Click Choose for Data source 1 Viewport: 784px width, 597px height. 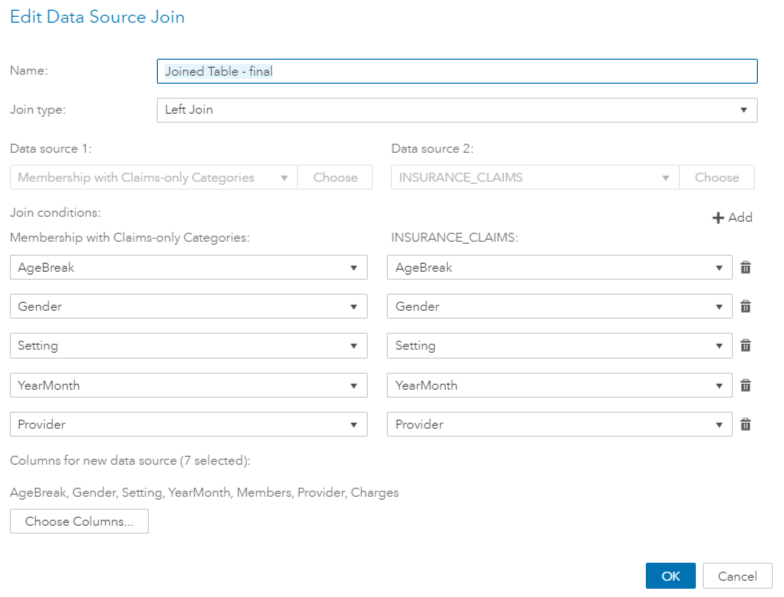[335, 177]
